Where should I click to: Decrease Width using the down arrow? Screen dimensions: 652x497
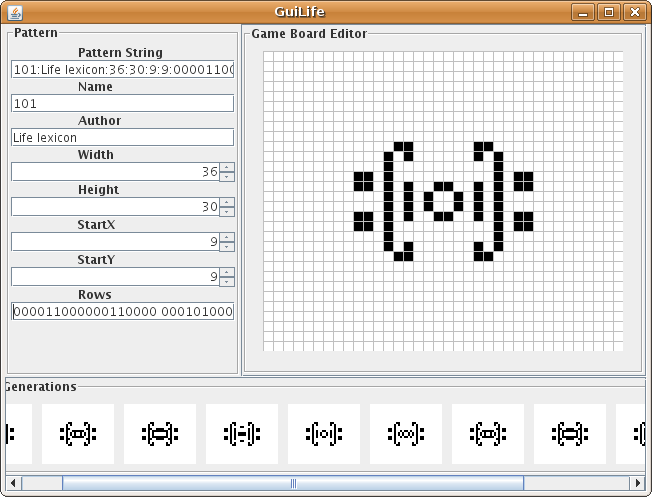point(227,176)
